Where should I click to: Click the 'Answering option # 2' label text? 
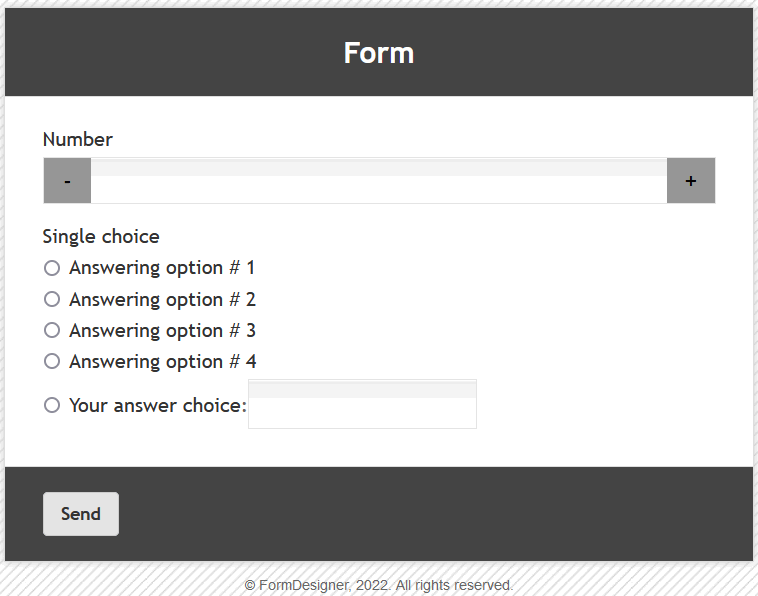pyautogui.click(x=162, y=299)
